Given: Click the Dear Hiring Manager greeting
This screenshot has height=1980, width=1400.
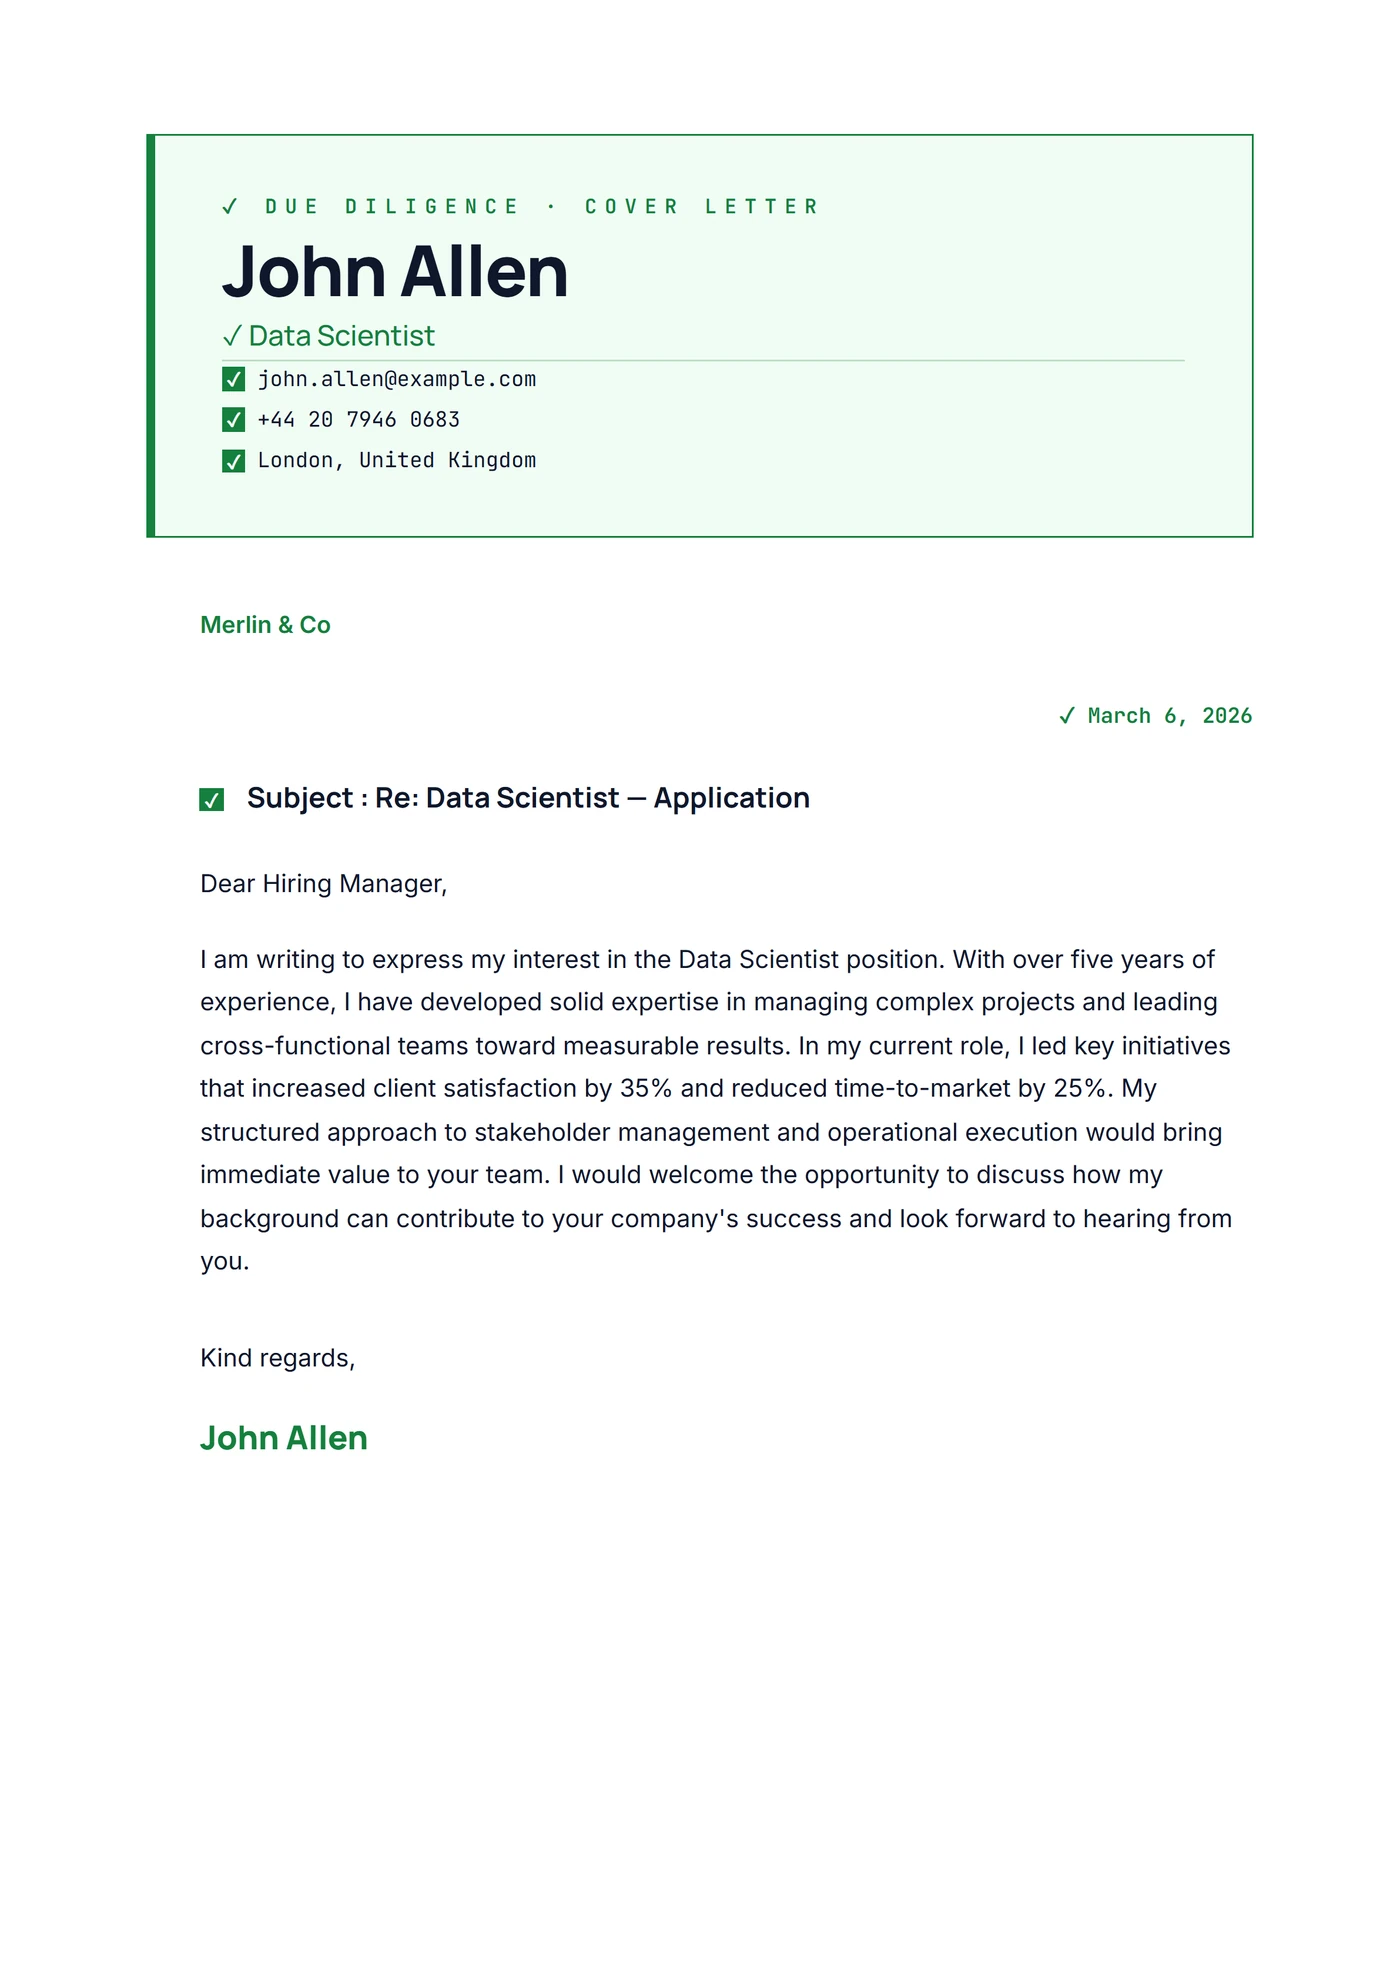Looking at the screenshot, I should click(x=324, y=884).
